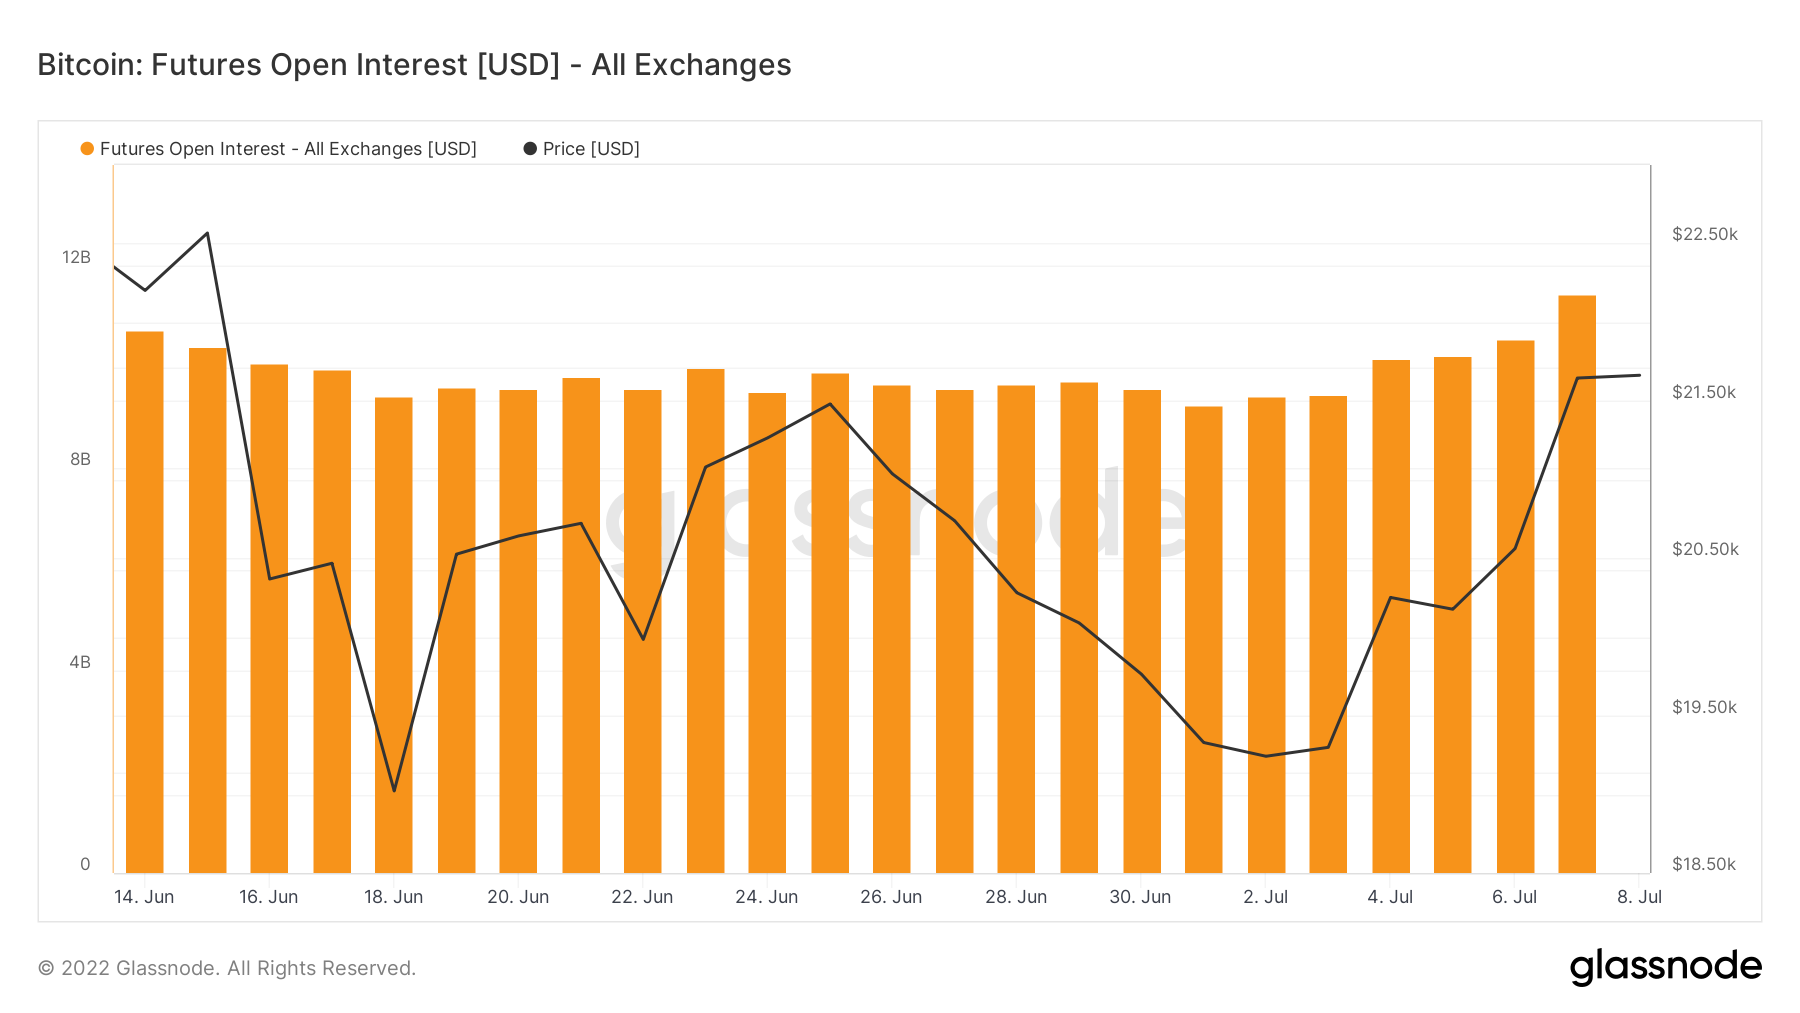Viewport: 1800px width, 1013px height.
Task: Click the 4B left axis label
Action: [80, 662]
